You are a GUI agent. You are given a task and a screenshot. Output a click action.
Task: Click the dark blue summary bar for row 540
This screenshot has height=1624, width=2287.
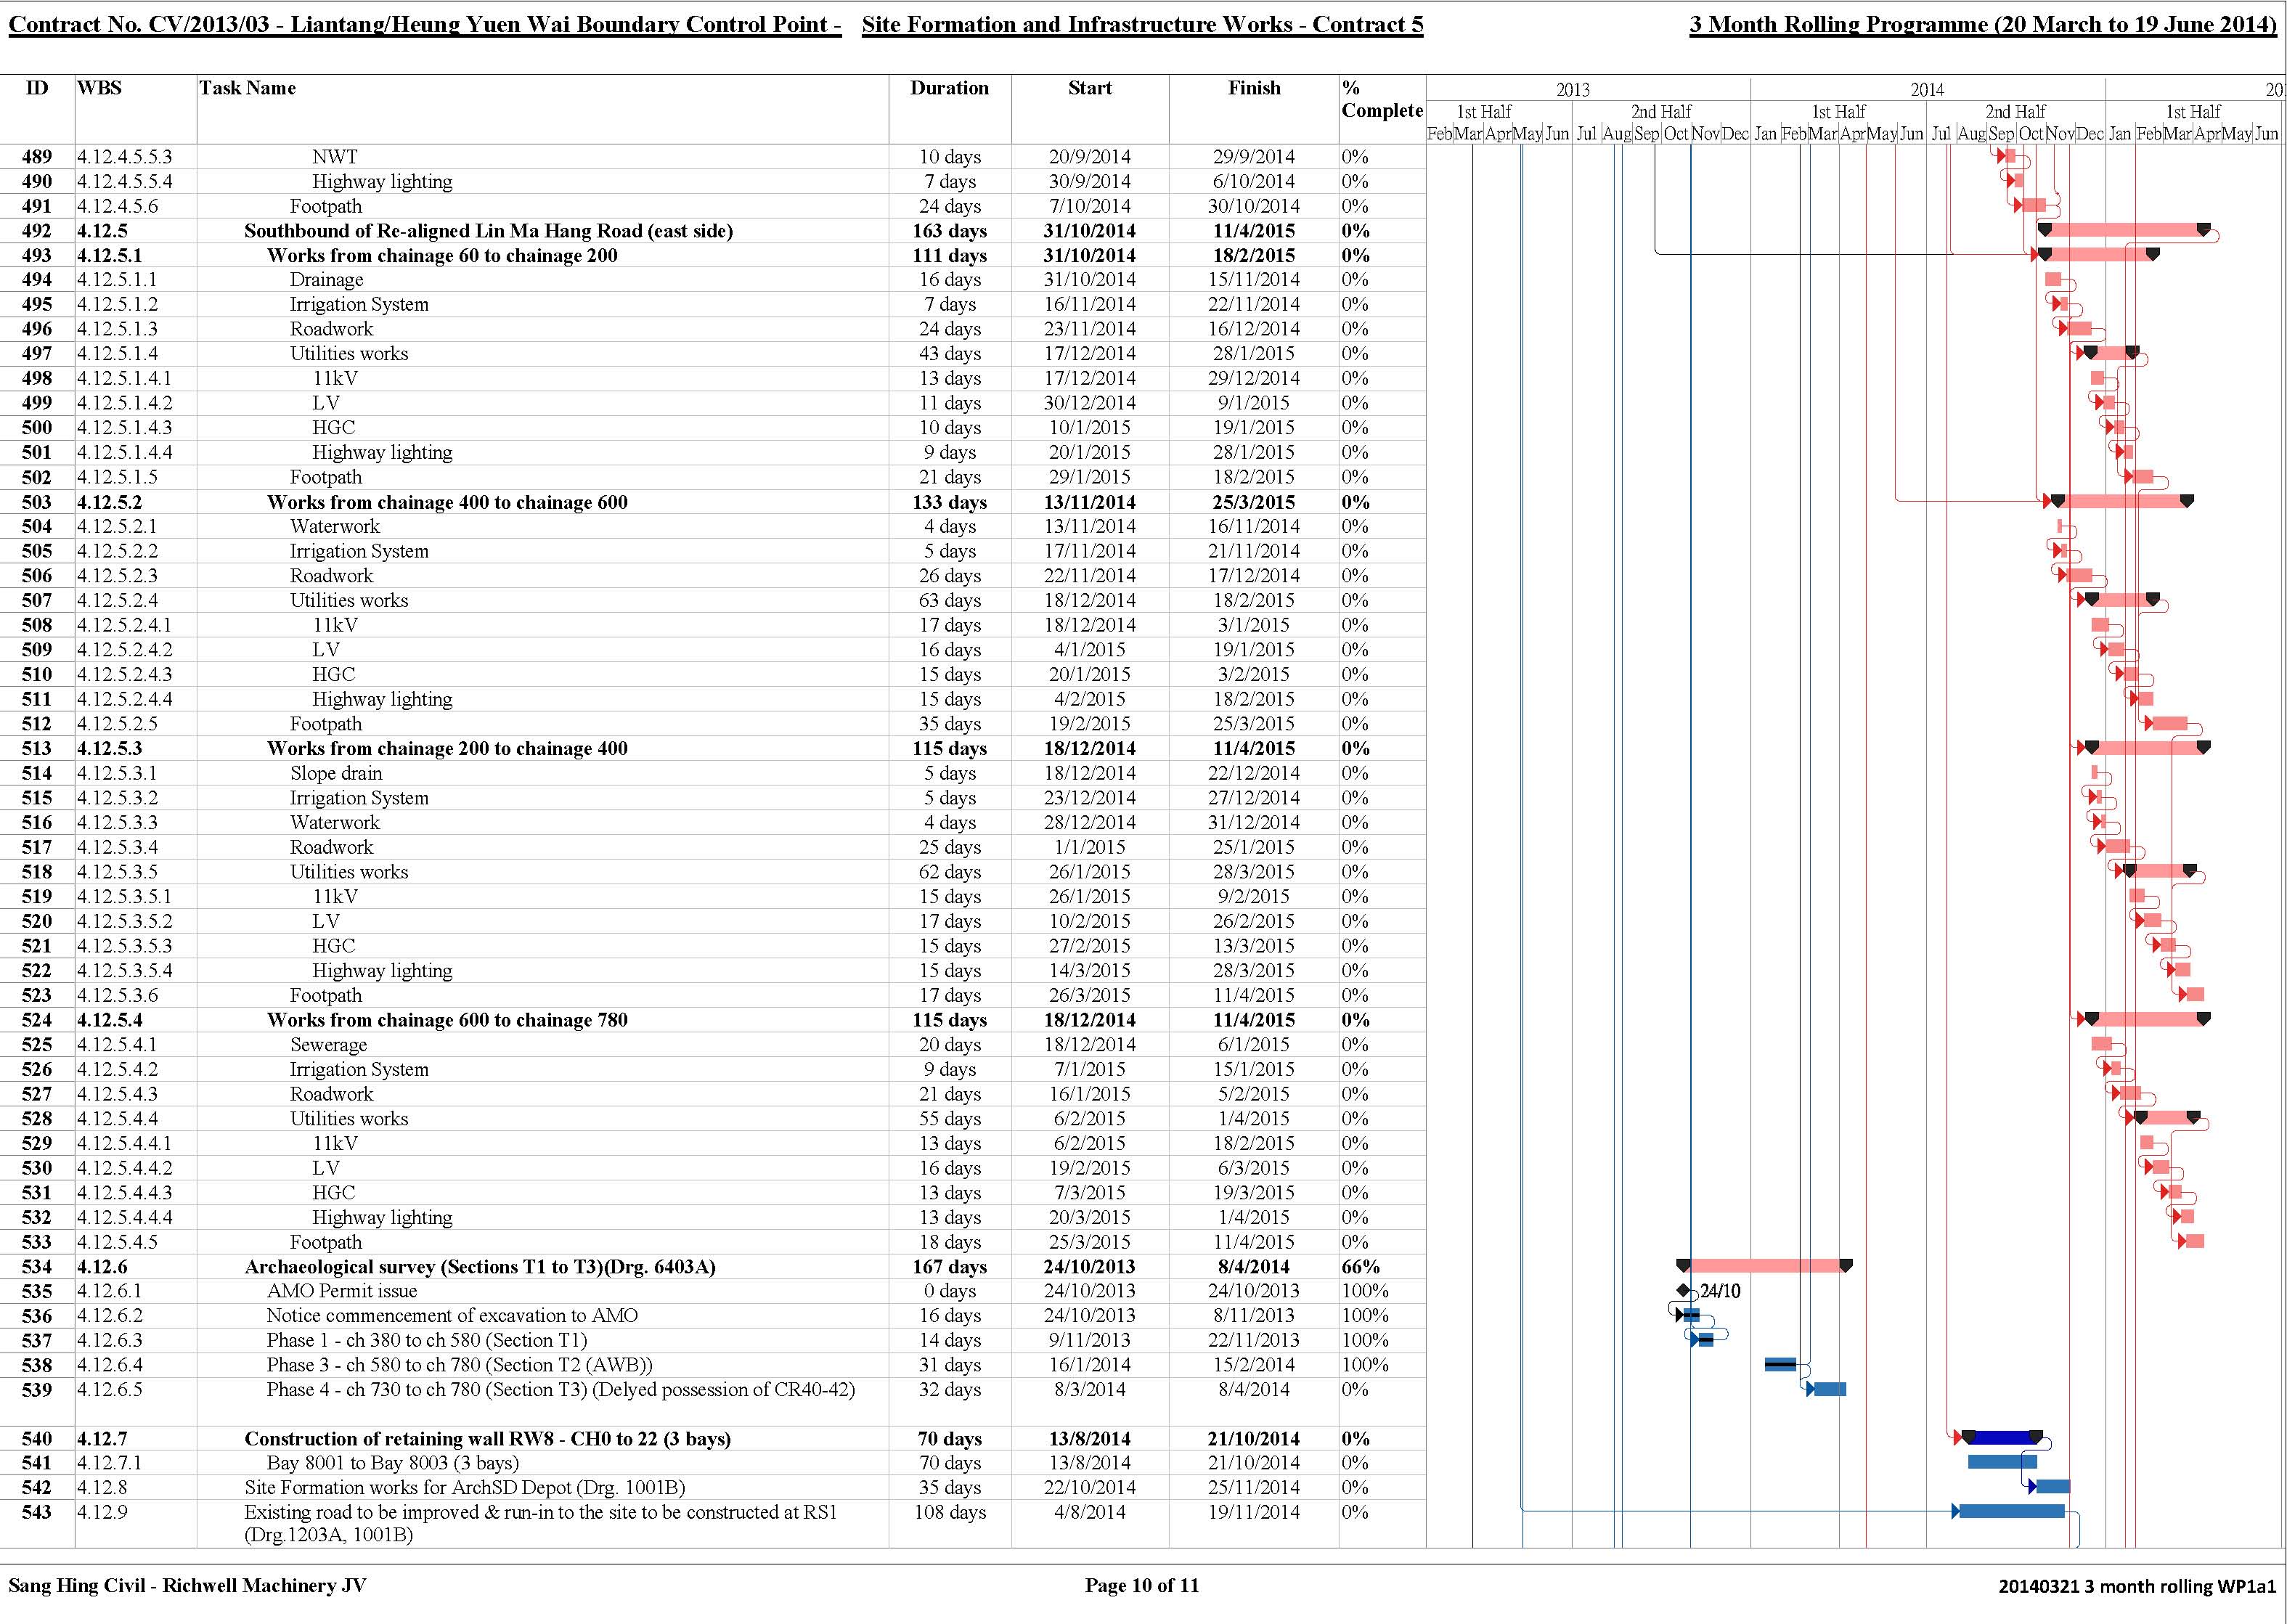[2002, 1438]
